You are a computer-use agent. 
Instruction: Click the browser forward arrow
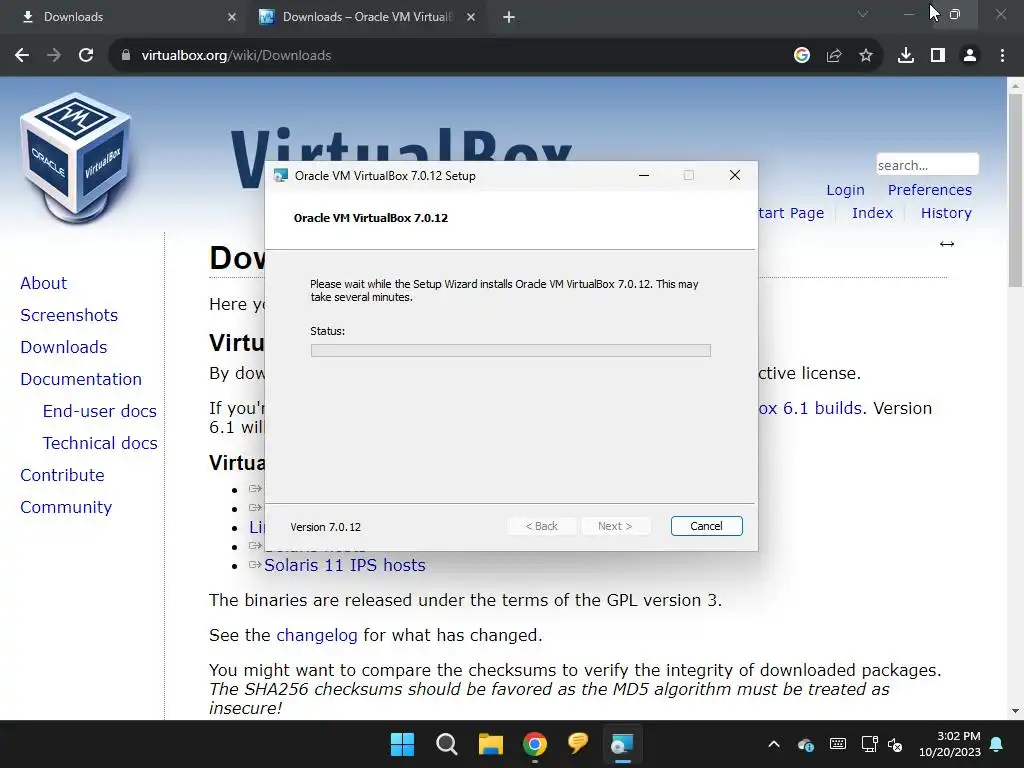click(x=54, y=56)
